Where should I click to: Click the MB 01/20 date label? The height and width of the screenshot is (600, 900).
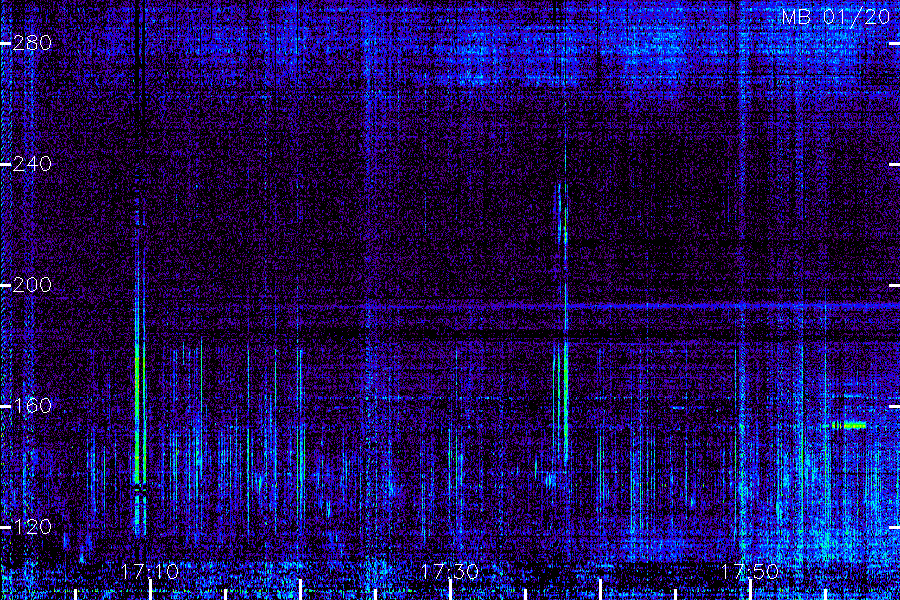coord(836,17)
